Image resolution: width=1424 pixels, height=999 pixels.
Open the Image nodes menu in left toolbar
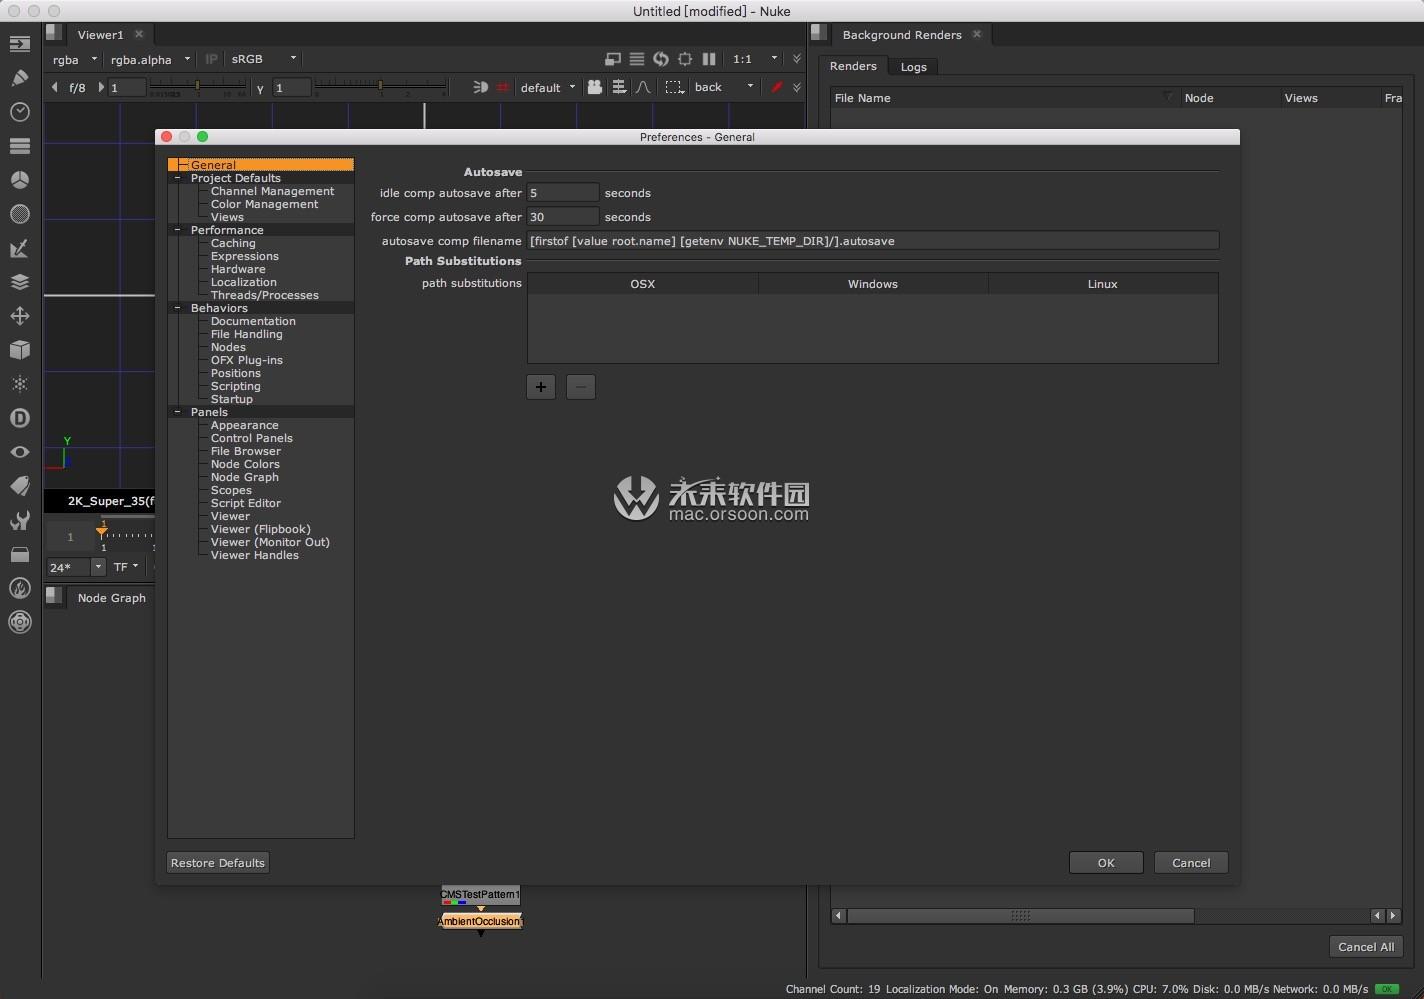tap(19, 44)
